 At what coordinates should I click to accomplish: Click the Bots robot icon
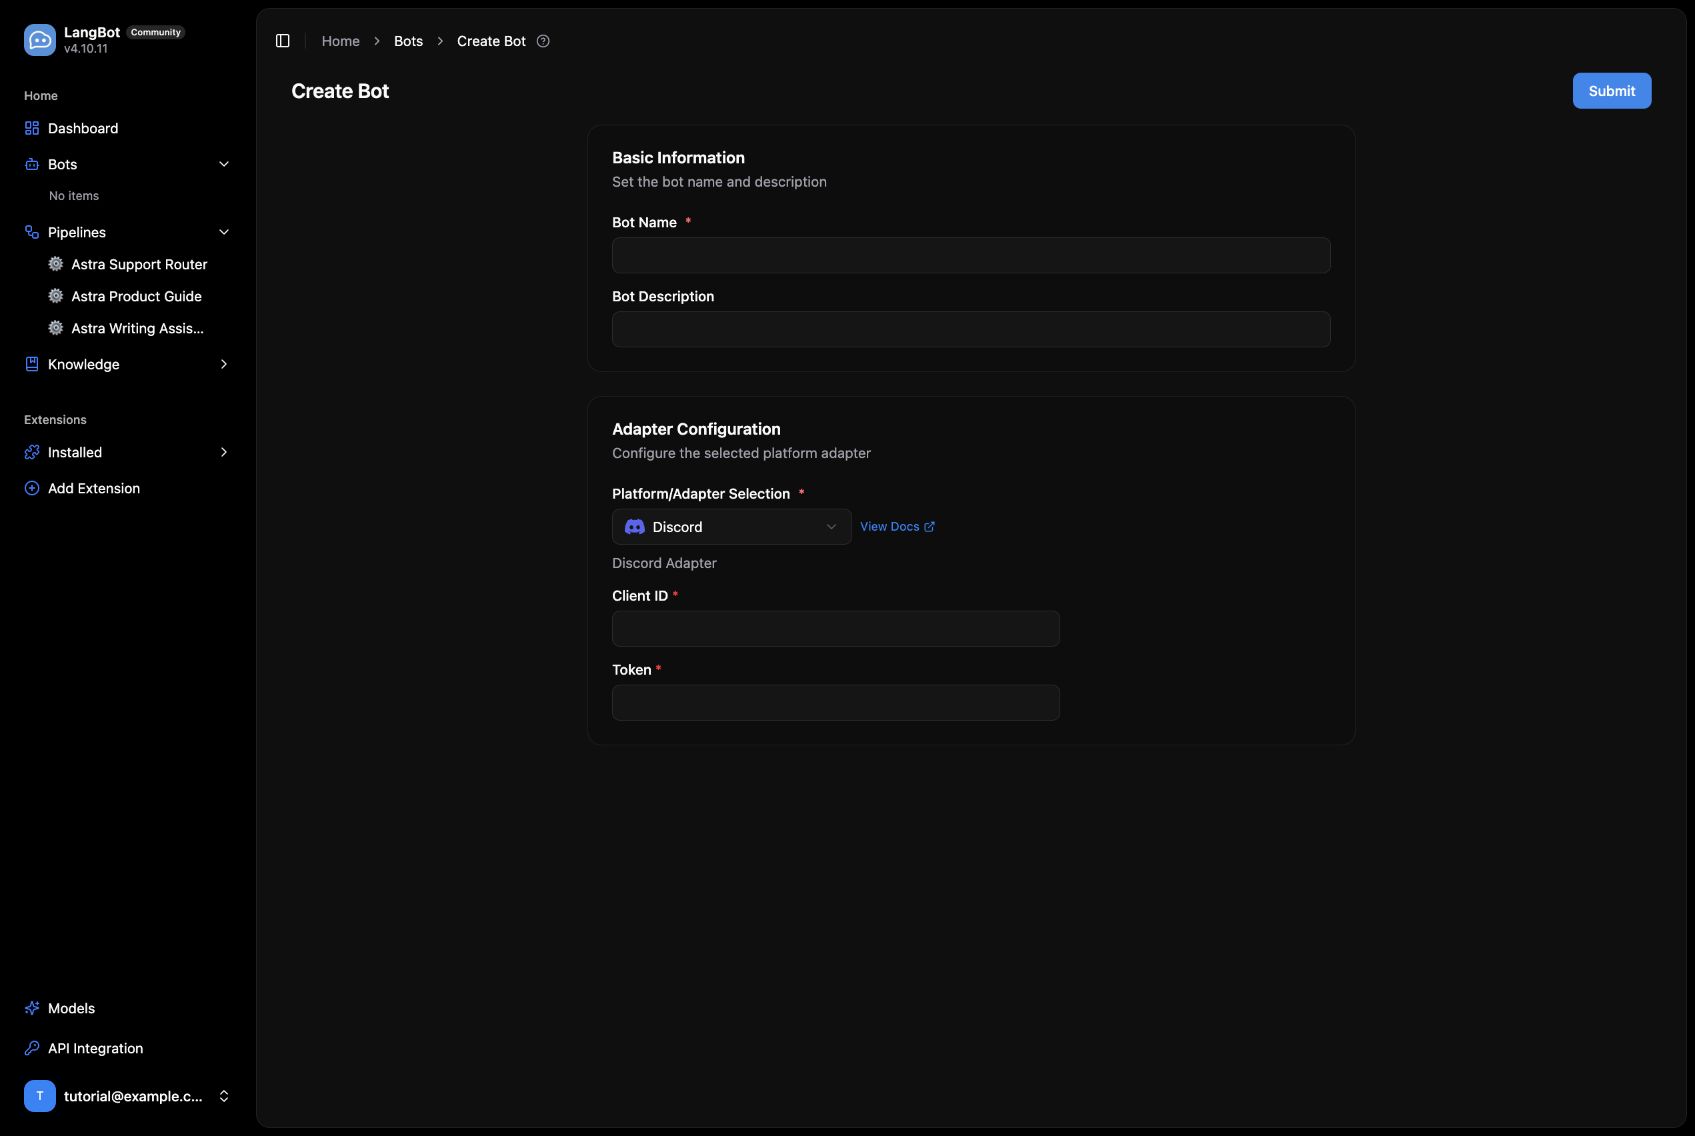click(32, 164)
